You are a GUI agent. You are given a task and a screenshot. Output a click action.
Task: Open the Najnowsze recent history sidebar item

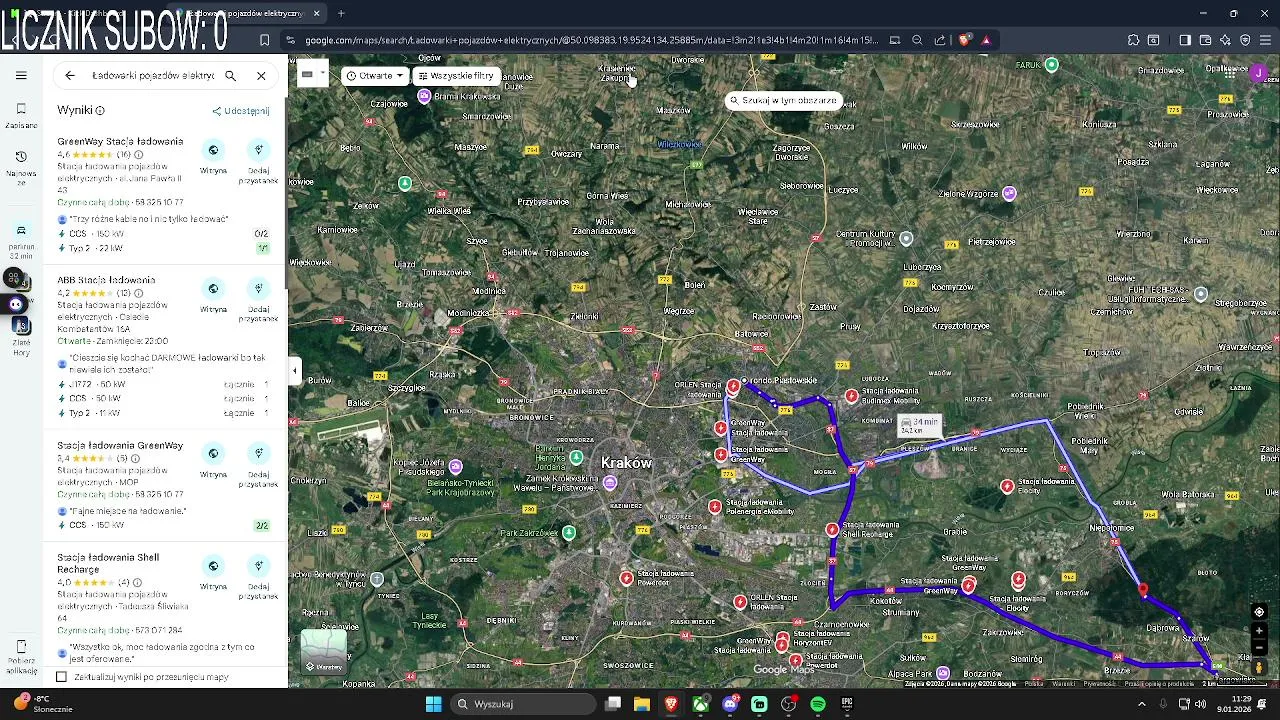coord(21,169)
